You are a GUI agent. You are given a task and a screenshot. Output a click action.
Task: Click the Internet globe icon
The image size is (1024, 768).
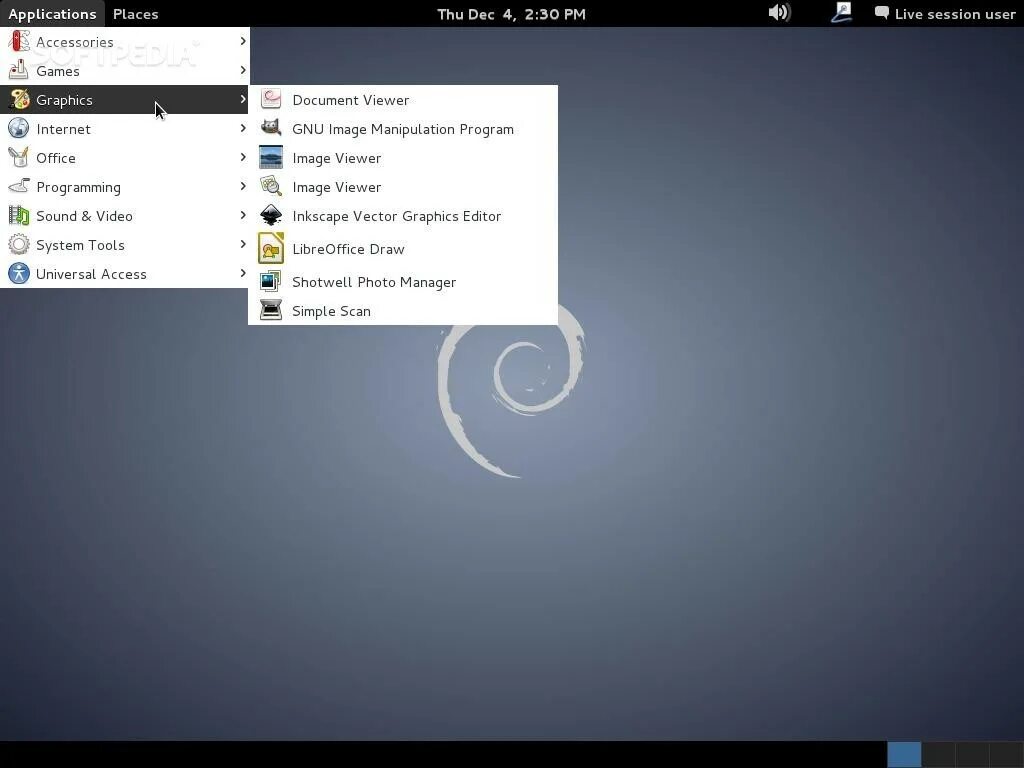click(19, 129)
